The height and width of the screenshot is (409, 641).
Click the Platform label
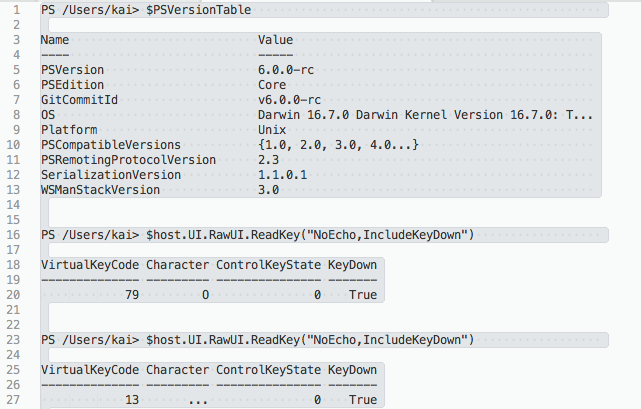click(x=69, y=130)
